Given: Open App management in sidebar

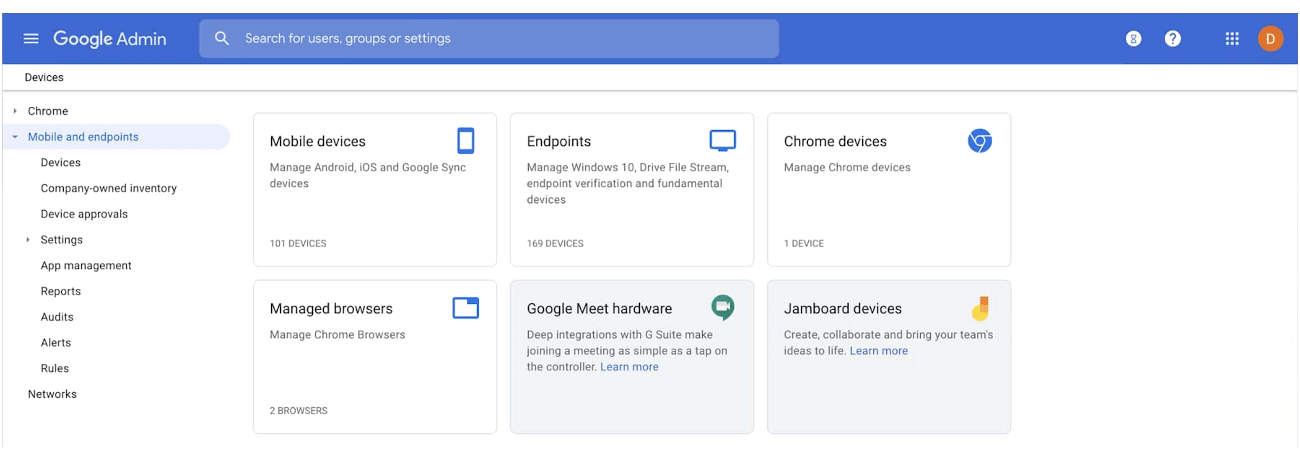Looking at the screenshot, I should coord(86,266).
